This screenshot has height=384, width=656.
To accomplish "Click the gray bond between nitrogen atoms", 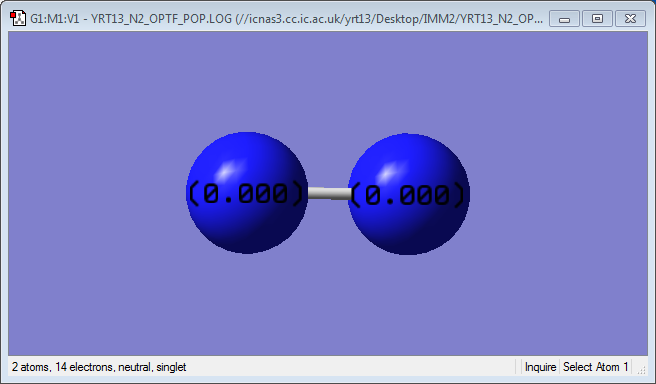I will click(x=329, y=193).
